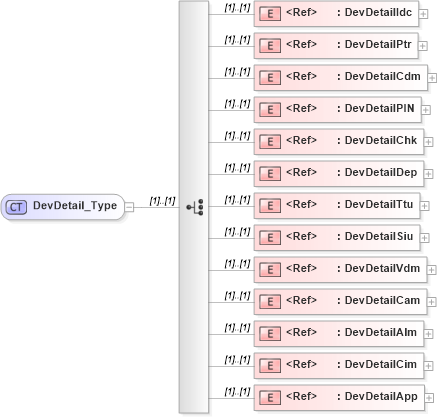Click the [1]..[1] cardinality of DevDetailVdm

(237, 264)
